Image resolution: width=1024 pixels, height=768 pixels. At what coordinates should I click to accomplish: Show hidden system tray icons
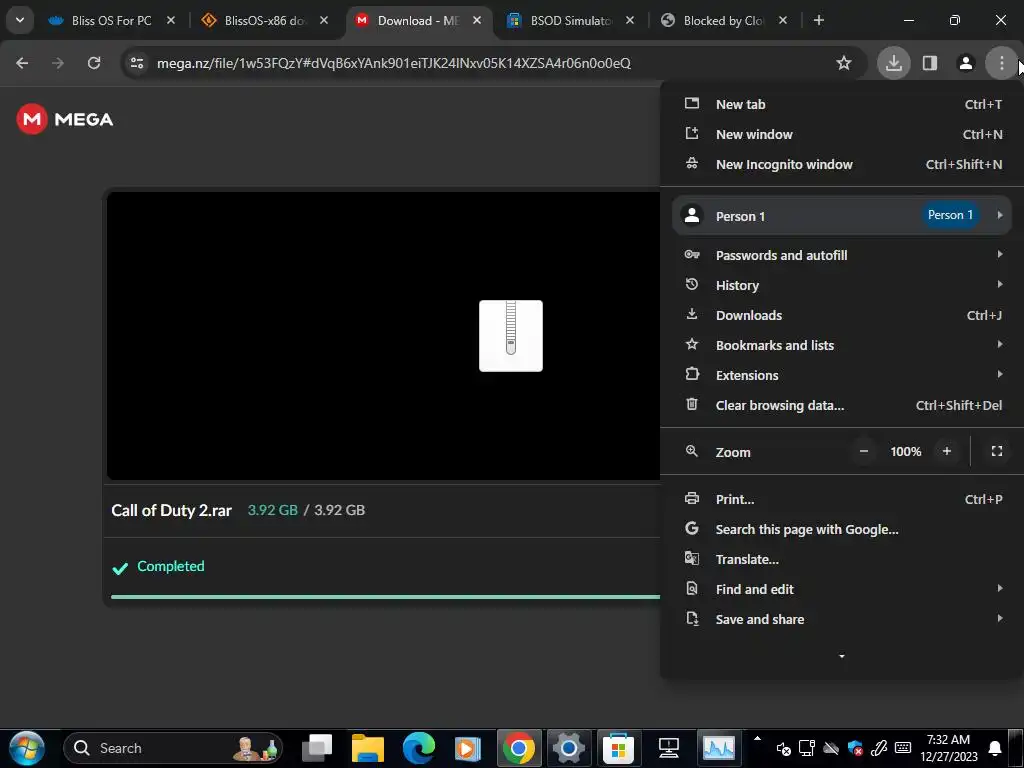point(757,739)
